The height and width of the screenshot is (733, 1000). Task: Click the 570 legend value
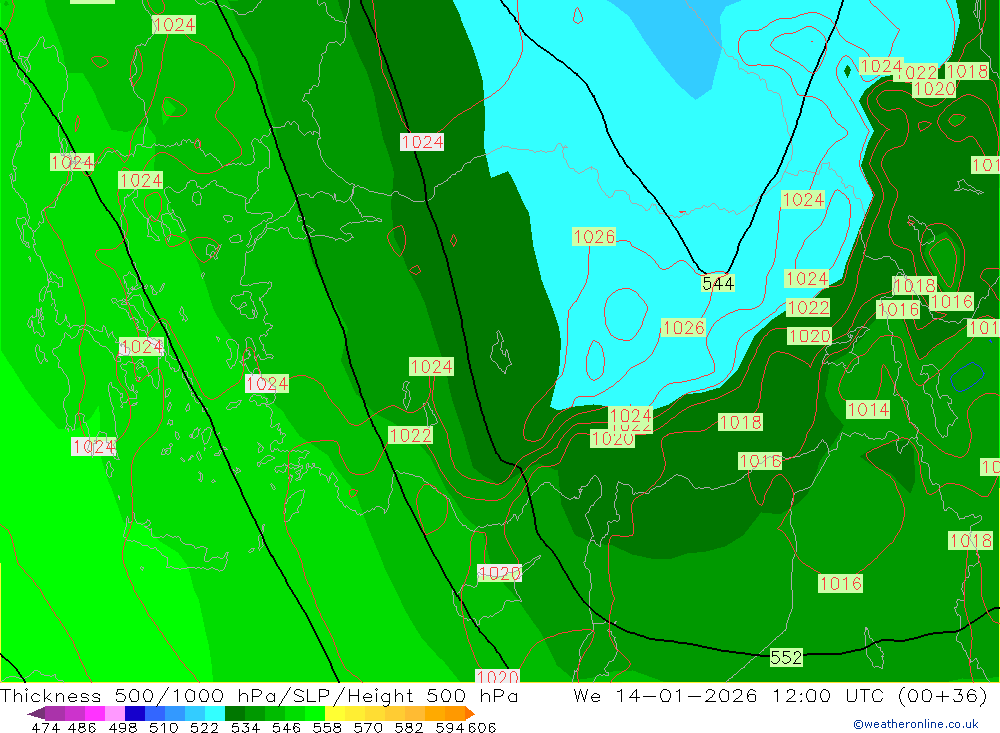tap(368, 727)
